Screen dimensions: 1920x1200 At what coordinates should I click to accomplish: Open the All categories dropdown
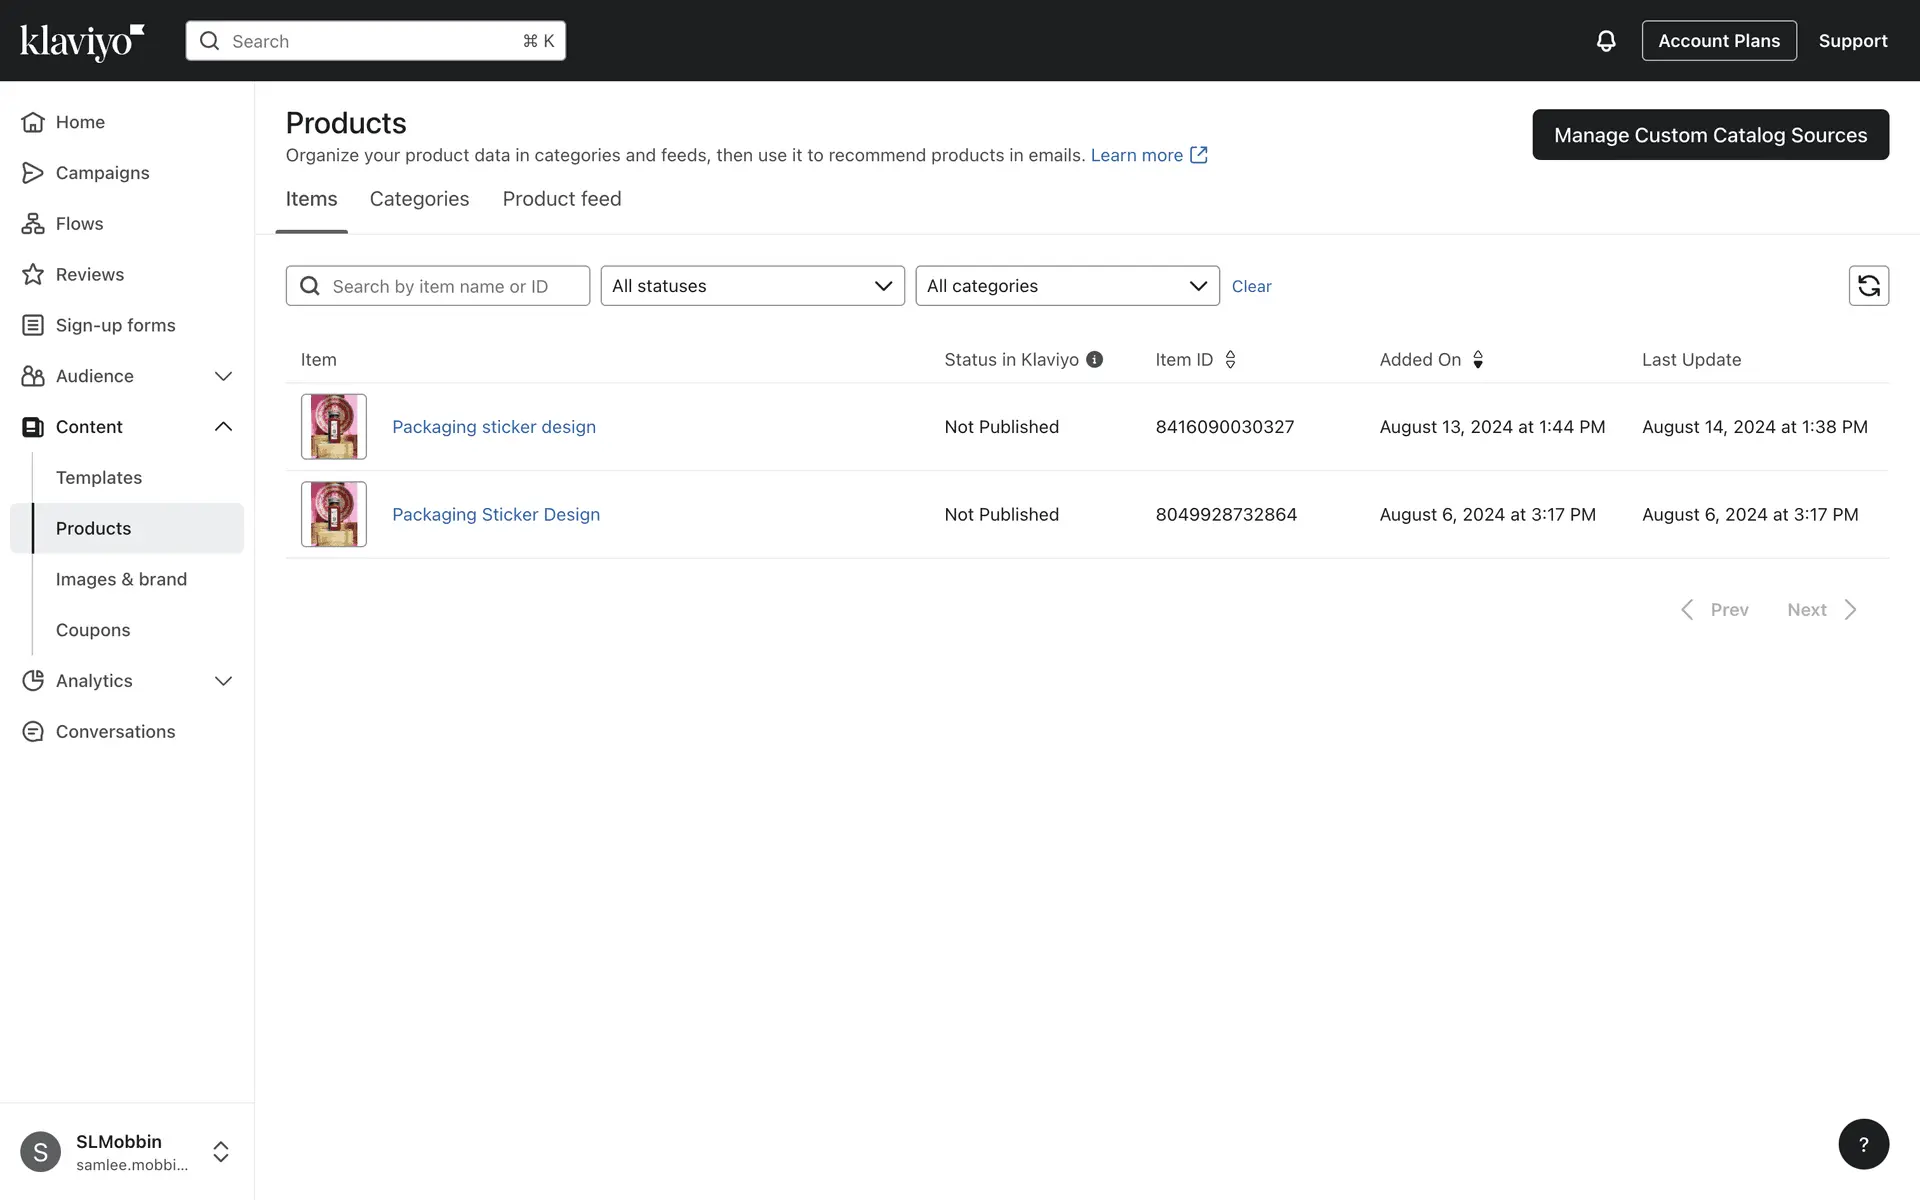1067,286
